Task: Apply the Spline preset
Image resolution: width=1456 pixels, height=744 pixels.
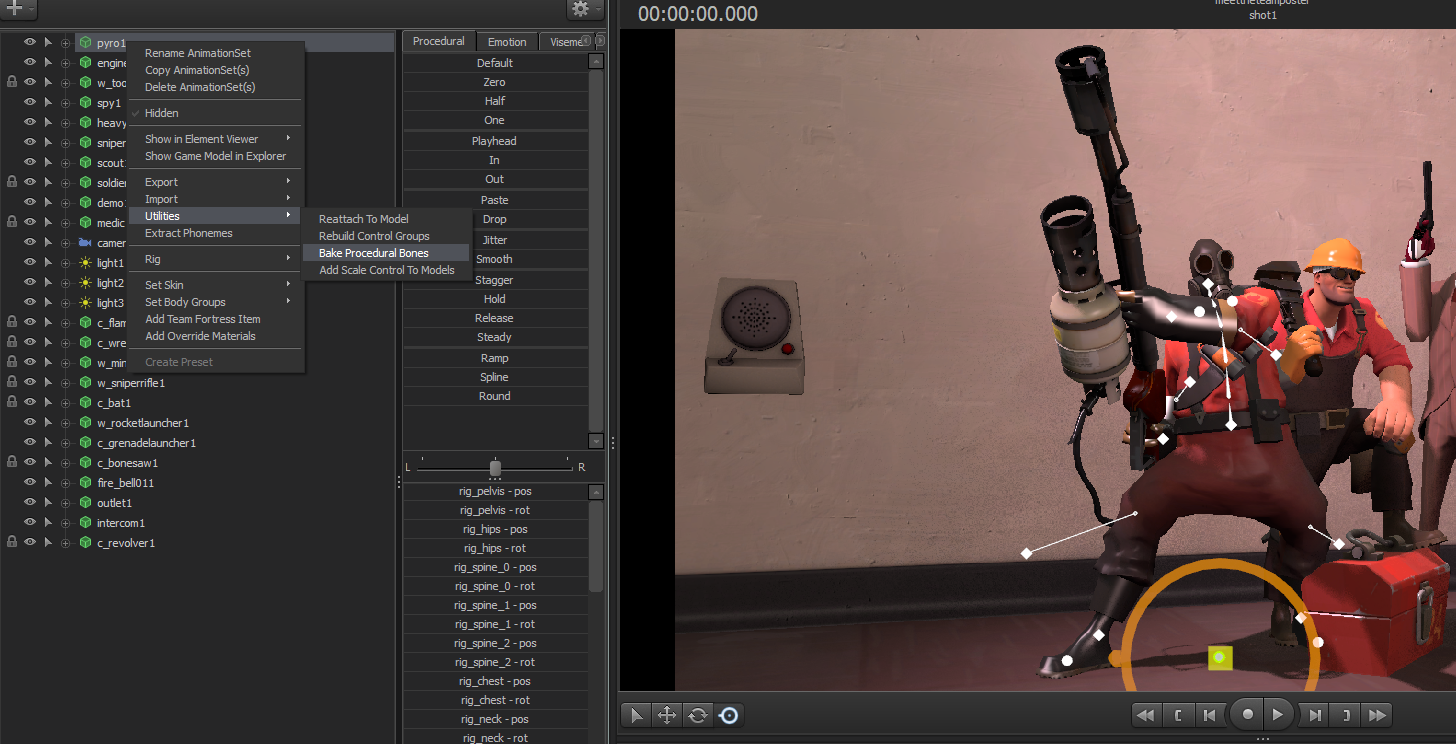Action: pyautogui.click(x=495, y=377)
